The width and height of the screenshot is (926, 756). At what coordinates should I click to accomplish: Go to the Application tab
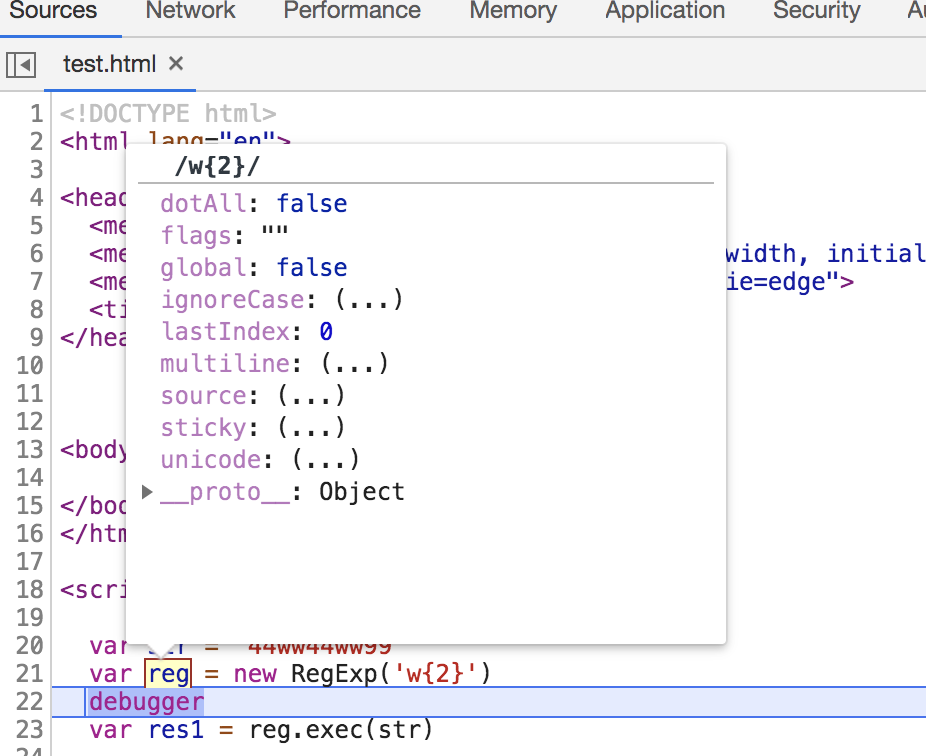point(665,12)
